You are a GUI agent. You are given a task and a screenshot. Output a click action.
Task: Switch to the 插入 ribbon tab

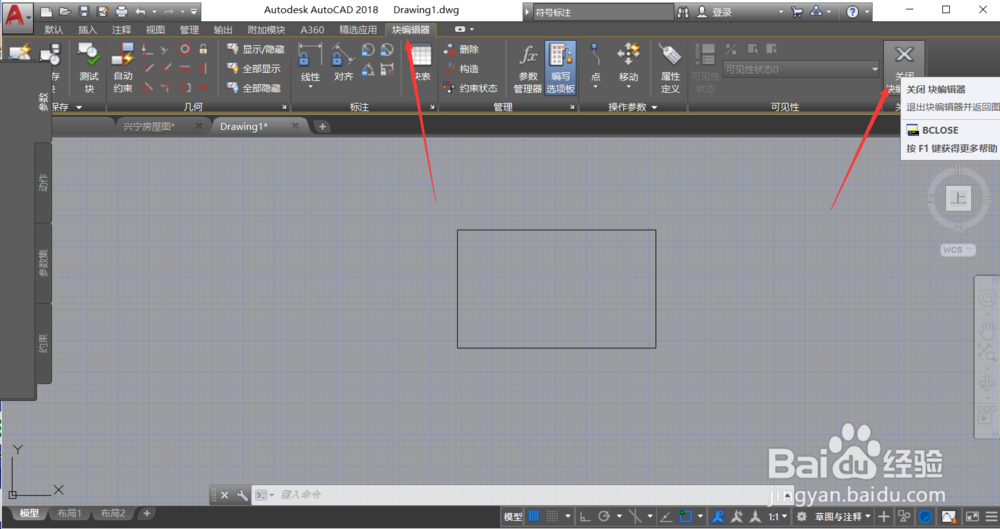point(87,29)
